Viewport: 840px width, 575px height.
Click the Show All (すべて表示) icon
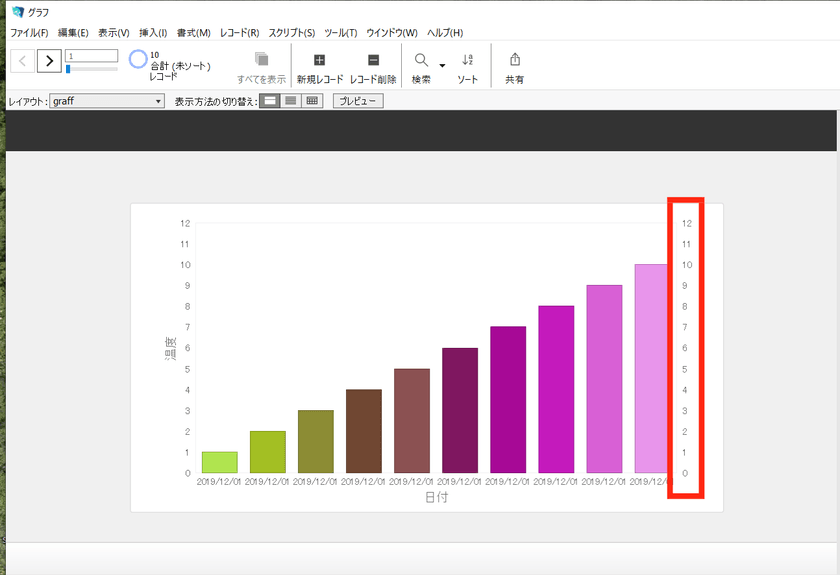pyautogui.click(x=261, y=60)
